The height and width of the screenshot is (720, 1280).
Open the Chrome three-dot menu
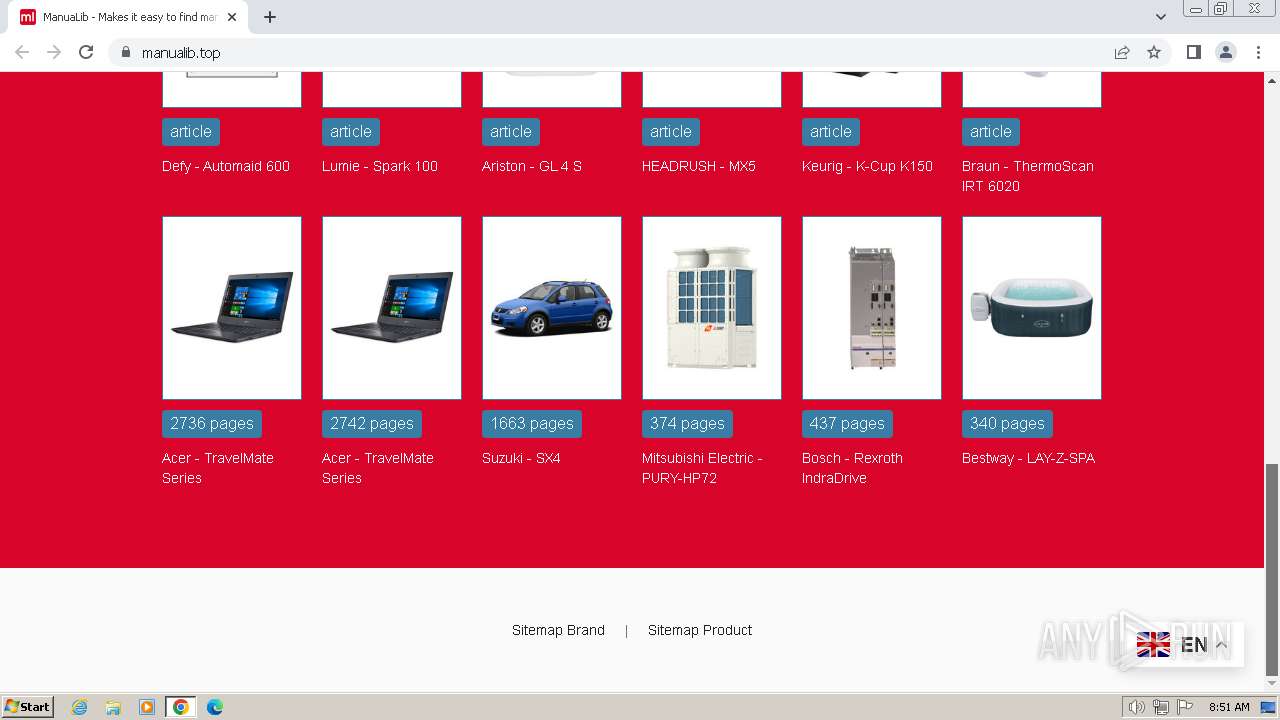[x=1258, y=52]
